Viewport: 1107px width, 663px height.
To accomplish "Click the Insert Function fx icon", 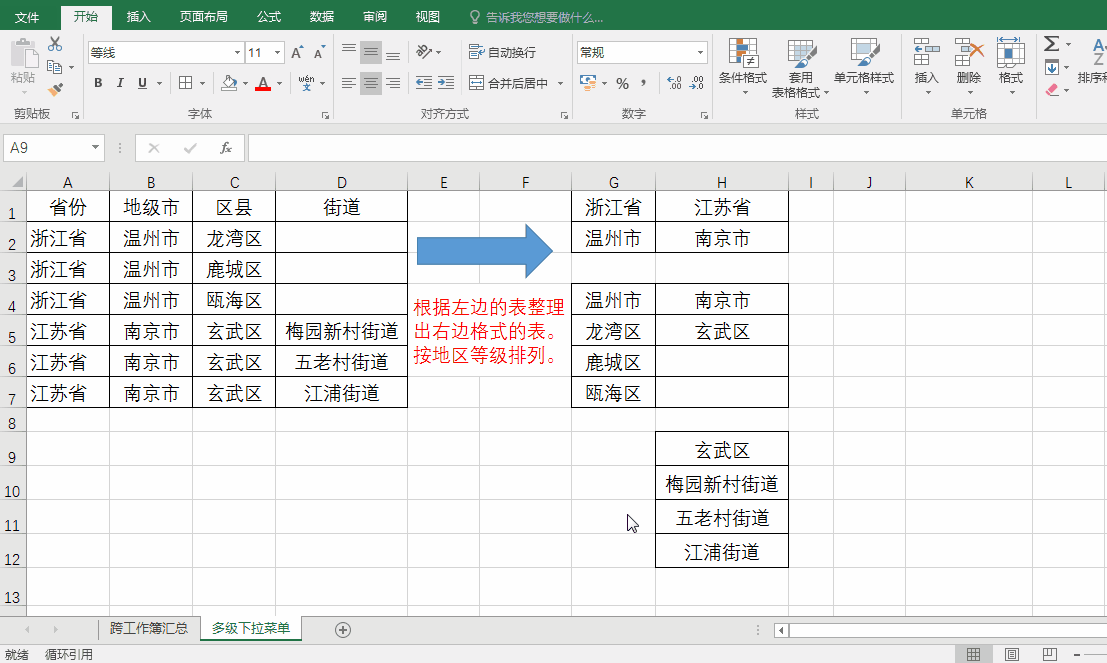I will [x=226, y=148].
